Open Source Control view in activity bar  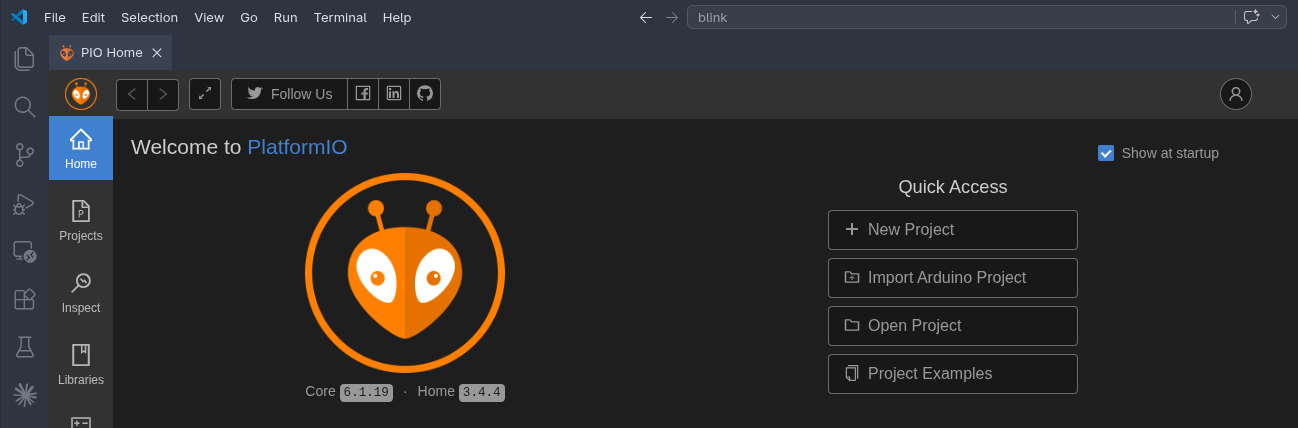[x=25, y=154]
